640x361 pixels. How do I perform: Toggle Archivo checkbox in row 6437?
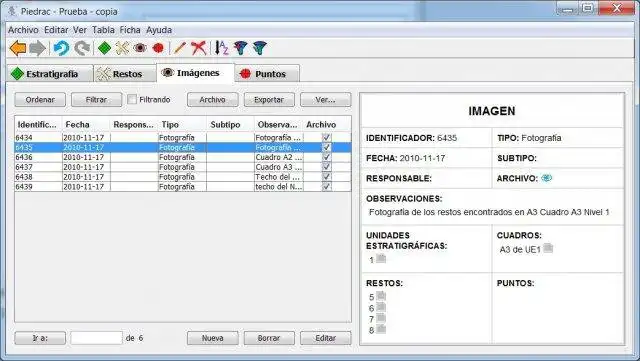[327, 167]
